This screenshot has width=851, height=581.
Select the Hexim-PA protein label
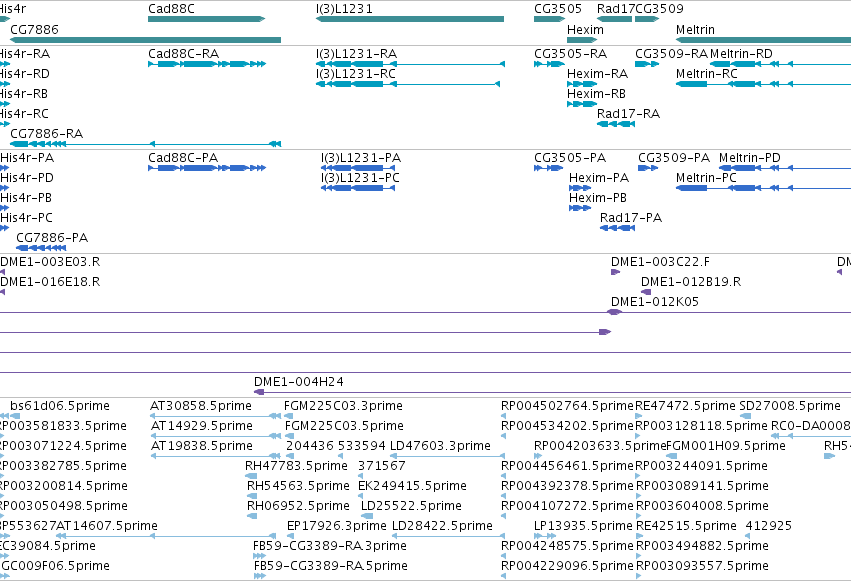(x=599, y=178)
